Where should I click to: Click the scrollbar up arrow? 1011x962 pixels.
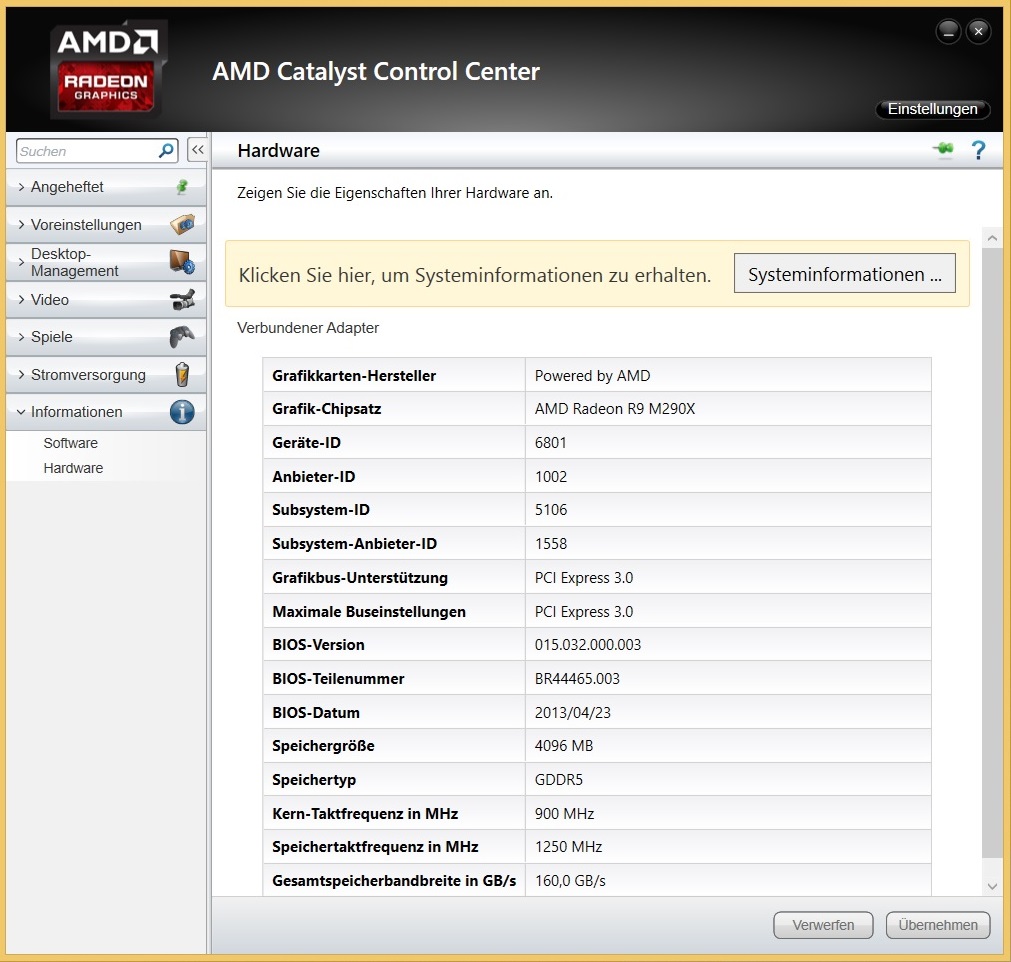[992, 238]
